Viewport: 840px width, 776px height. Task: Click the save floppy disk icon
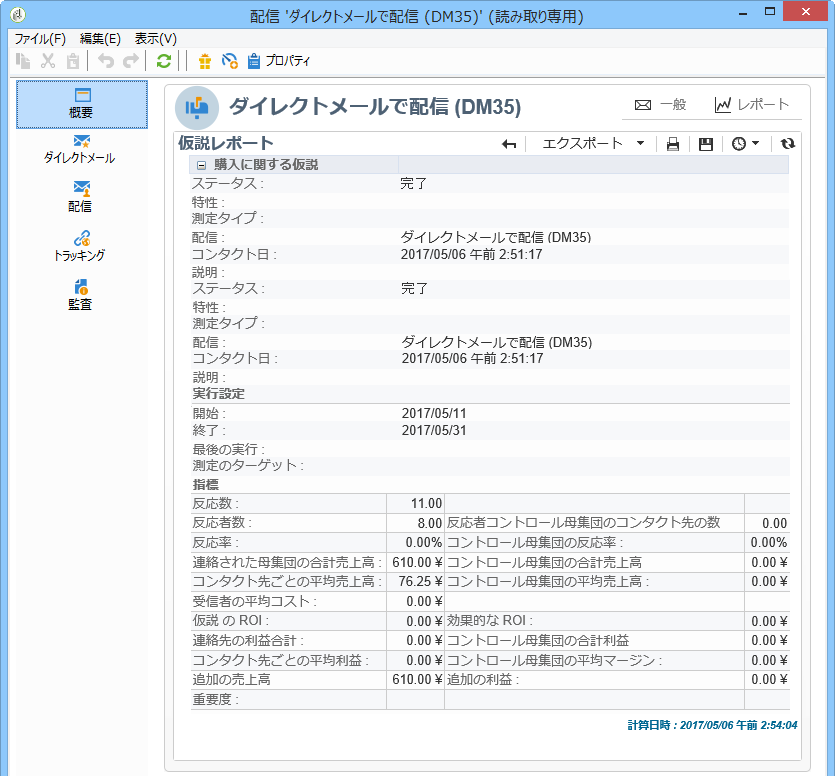(x=706, y=144)
